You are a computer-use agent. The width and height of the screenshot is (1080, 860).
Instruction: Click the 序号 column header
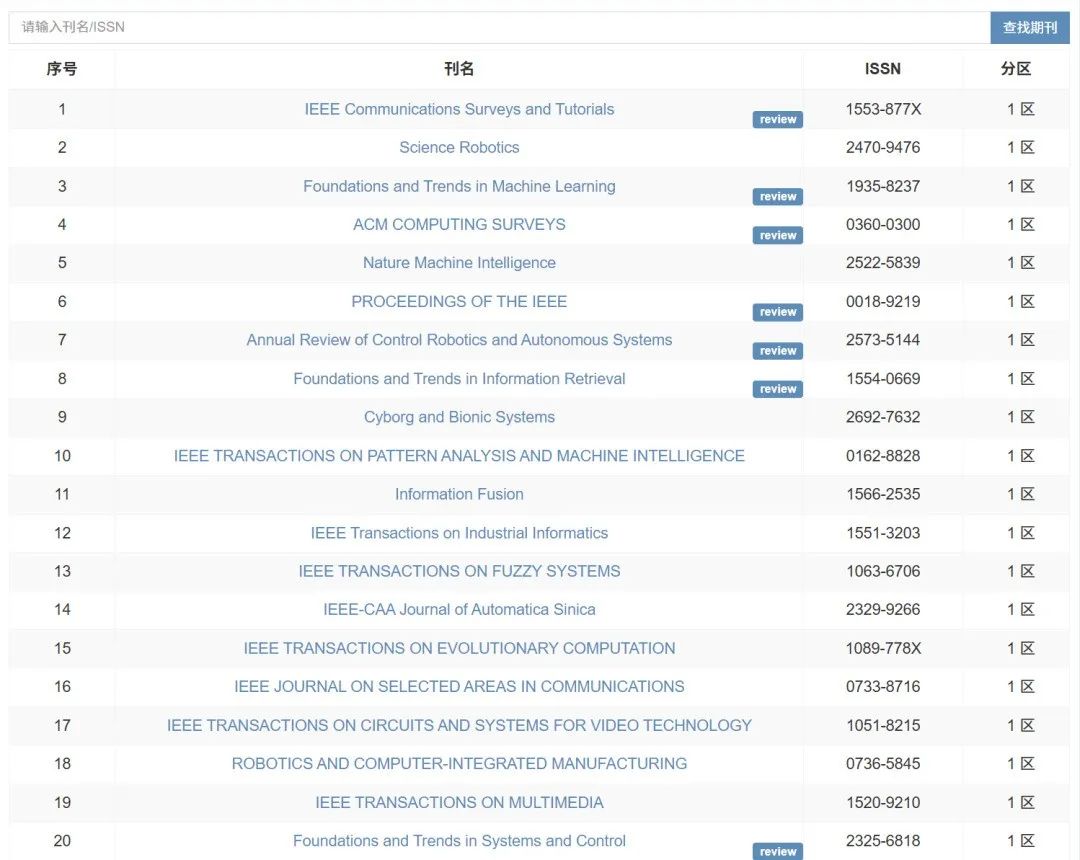click(x=62, y=69)
